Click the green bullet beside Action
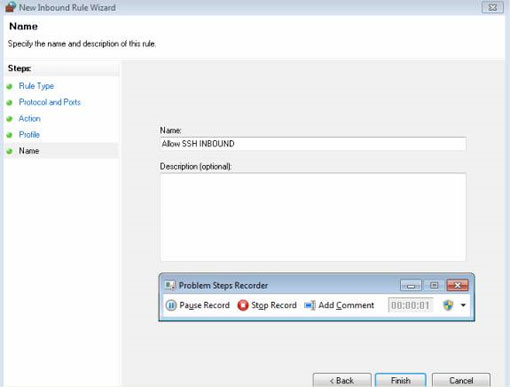 point(9,119)
